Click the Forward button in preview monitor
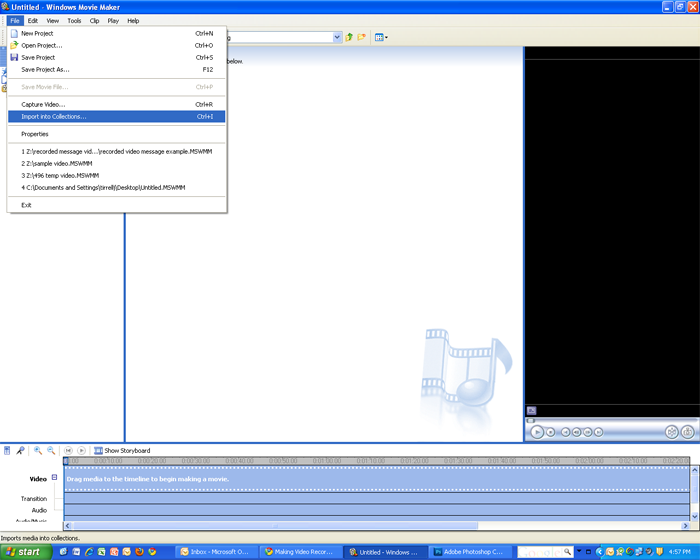 (x=599, y=432)
